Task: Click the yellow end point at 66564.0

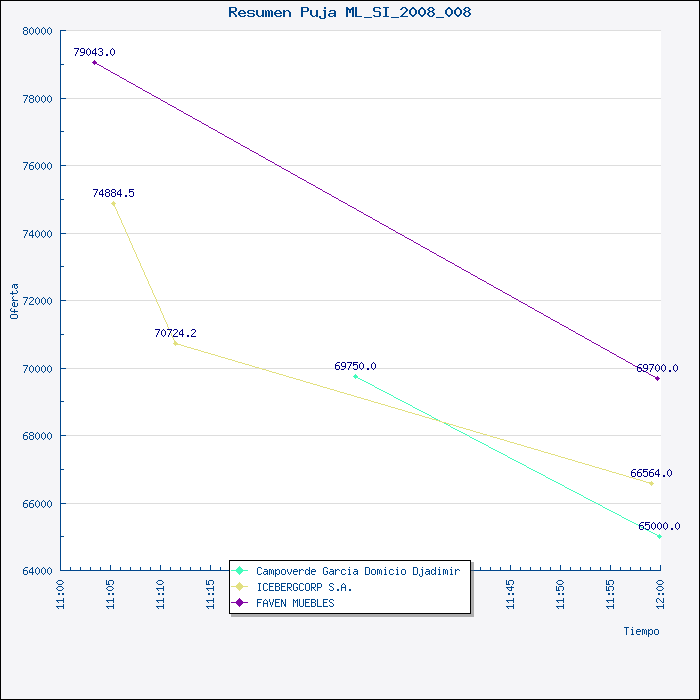Action: point(651,483)
